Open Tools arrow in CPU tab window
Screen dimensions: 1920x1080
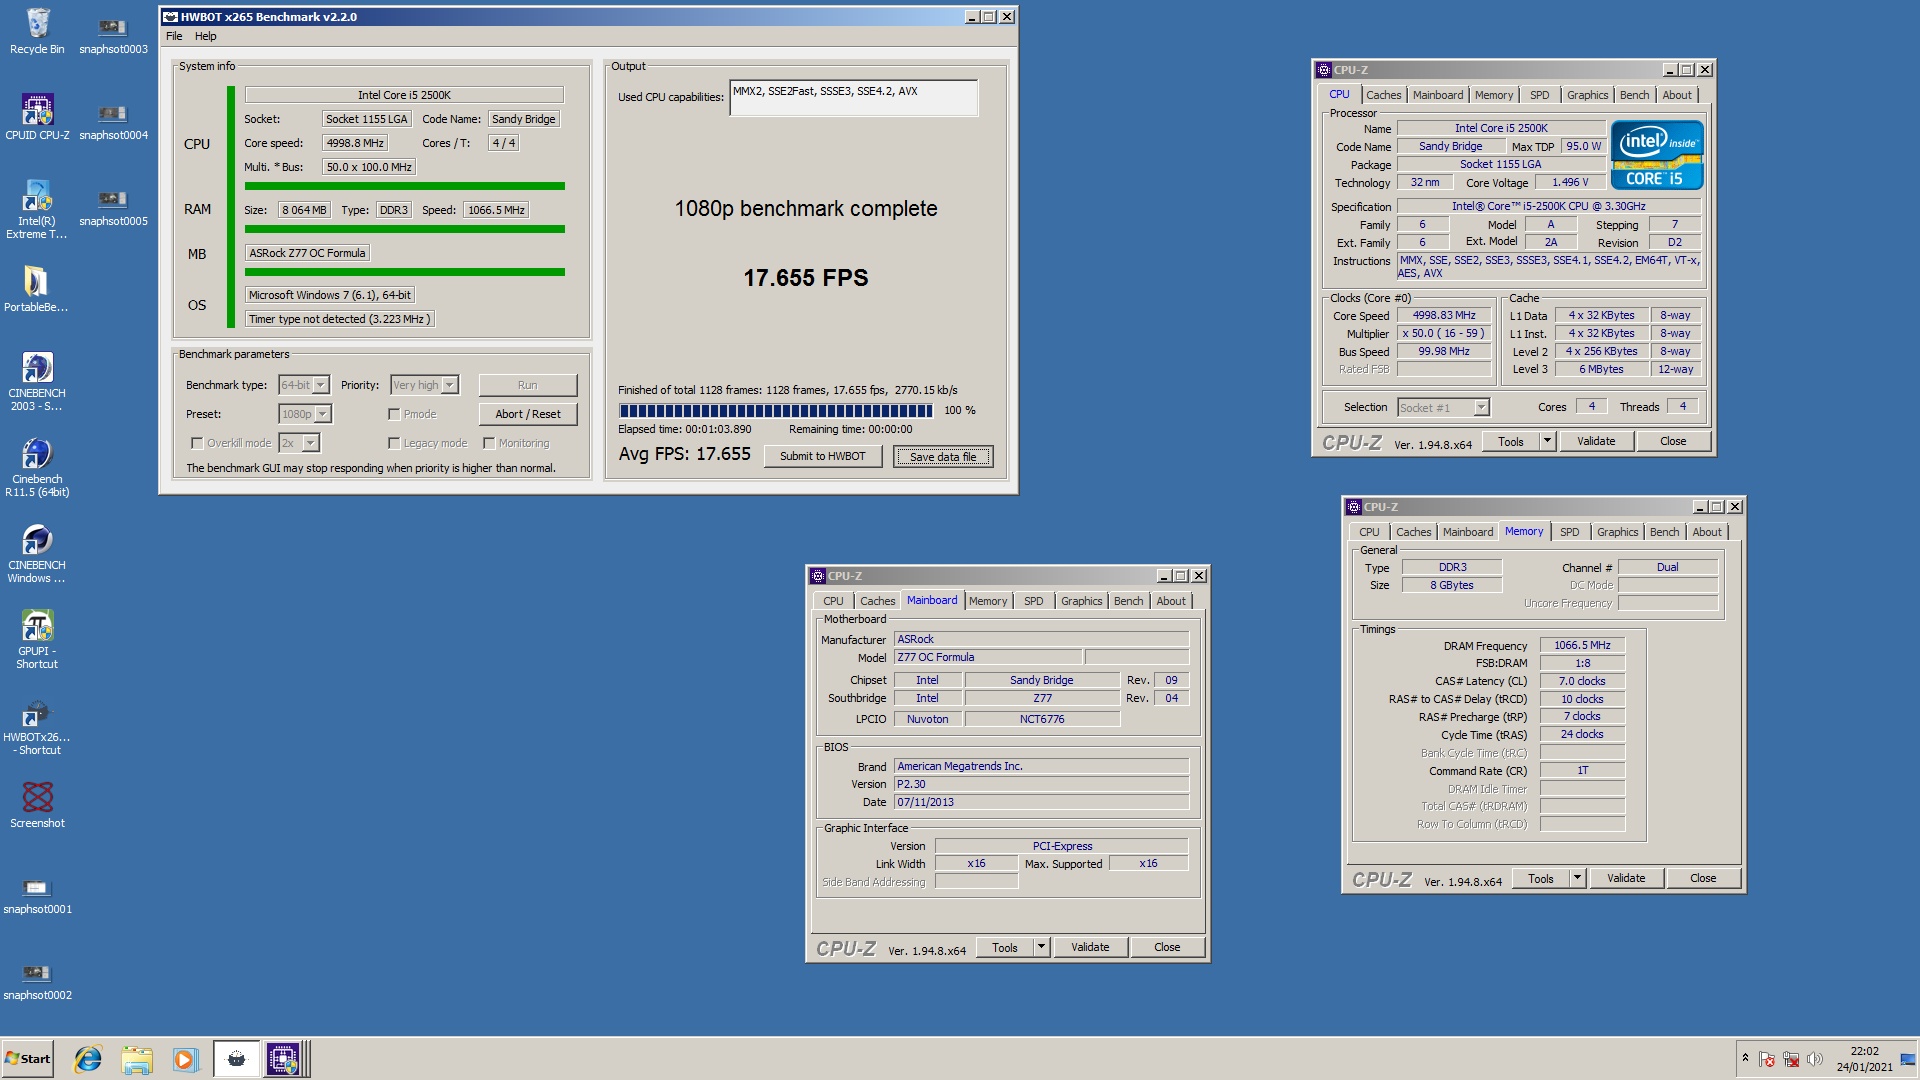coord(1547,441)
